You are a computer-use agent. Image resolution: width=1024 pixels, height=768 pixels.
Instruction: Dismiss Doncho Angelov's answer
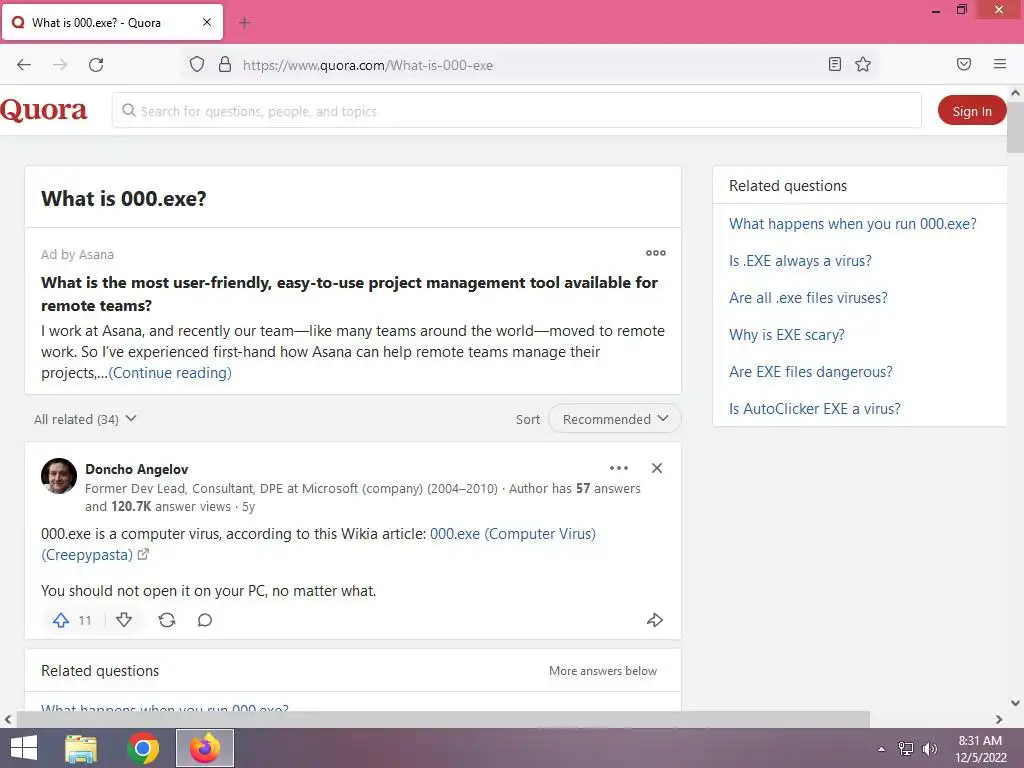tap(657, 468)
